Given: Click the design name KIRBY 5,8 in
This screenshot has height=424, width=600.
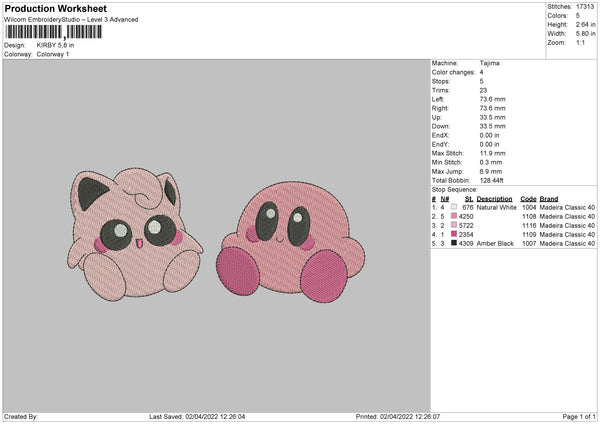Looking at the screenshot, I should [57, 45].
